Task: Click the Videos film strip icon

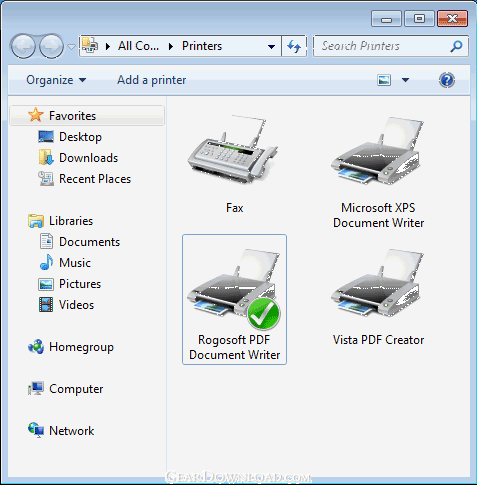Action: 46,305
